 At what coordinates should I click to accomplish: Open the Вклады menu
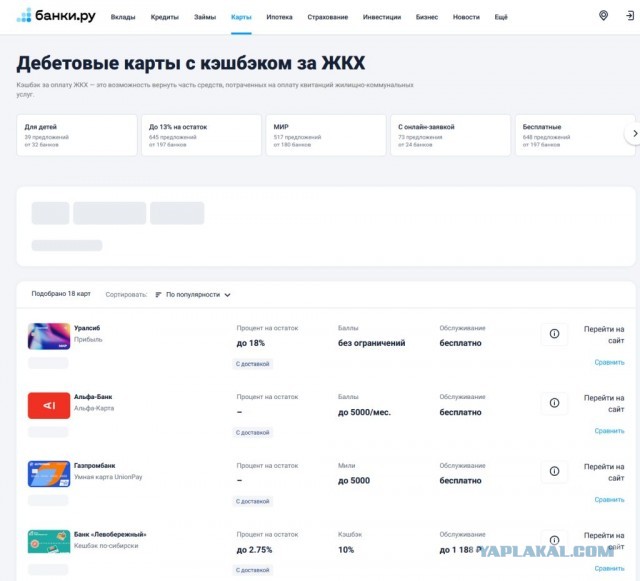(123, 17)
